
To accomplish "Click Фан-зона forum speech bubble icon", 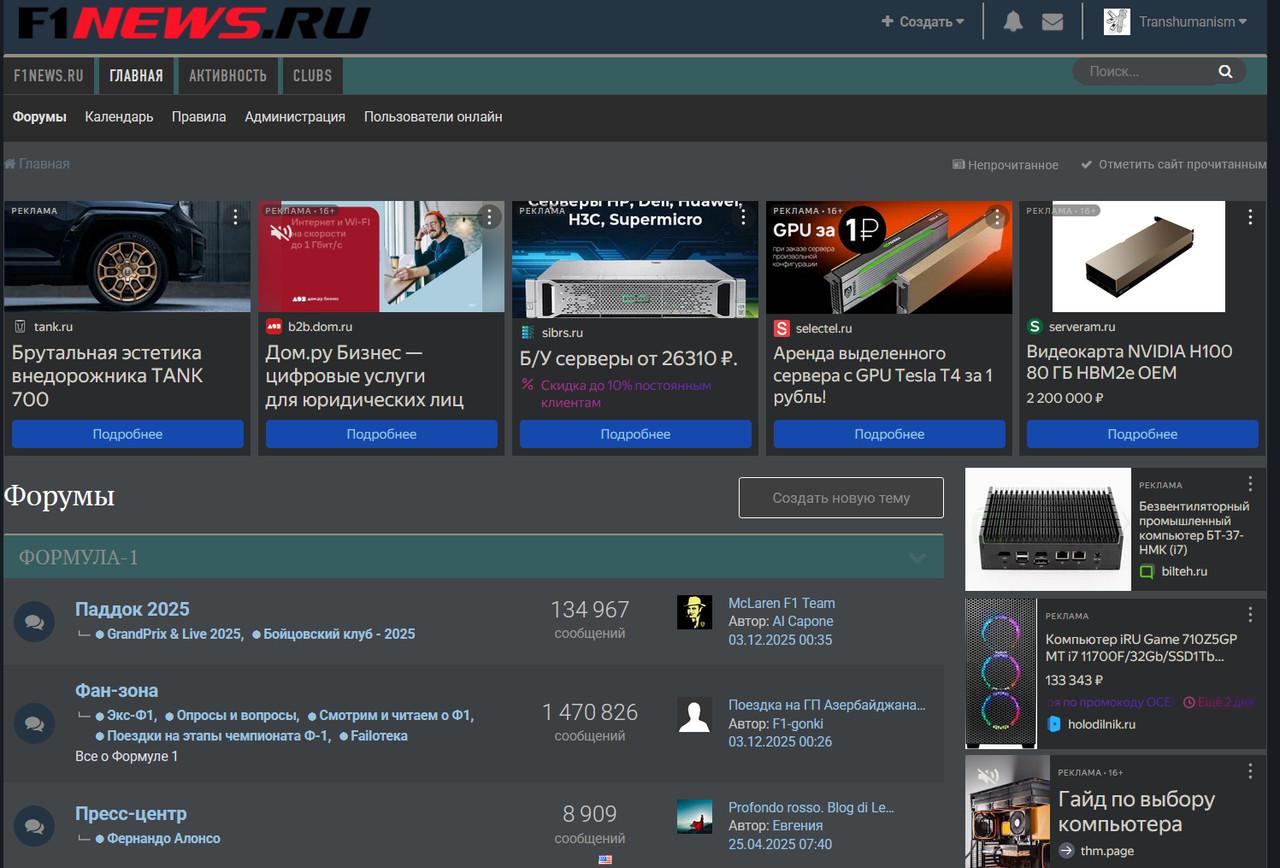I will coord(34,723).
